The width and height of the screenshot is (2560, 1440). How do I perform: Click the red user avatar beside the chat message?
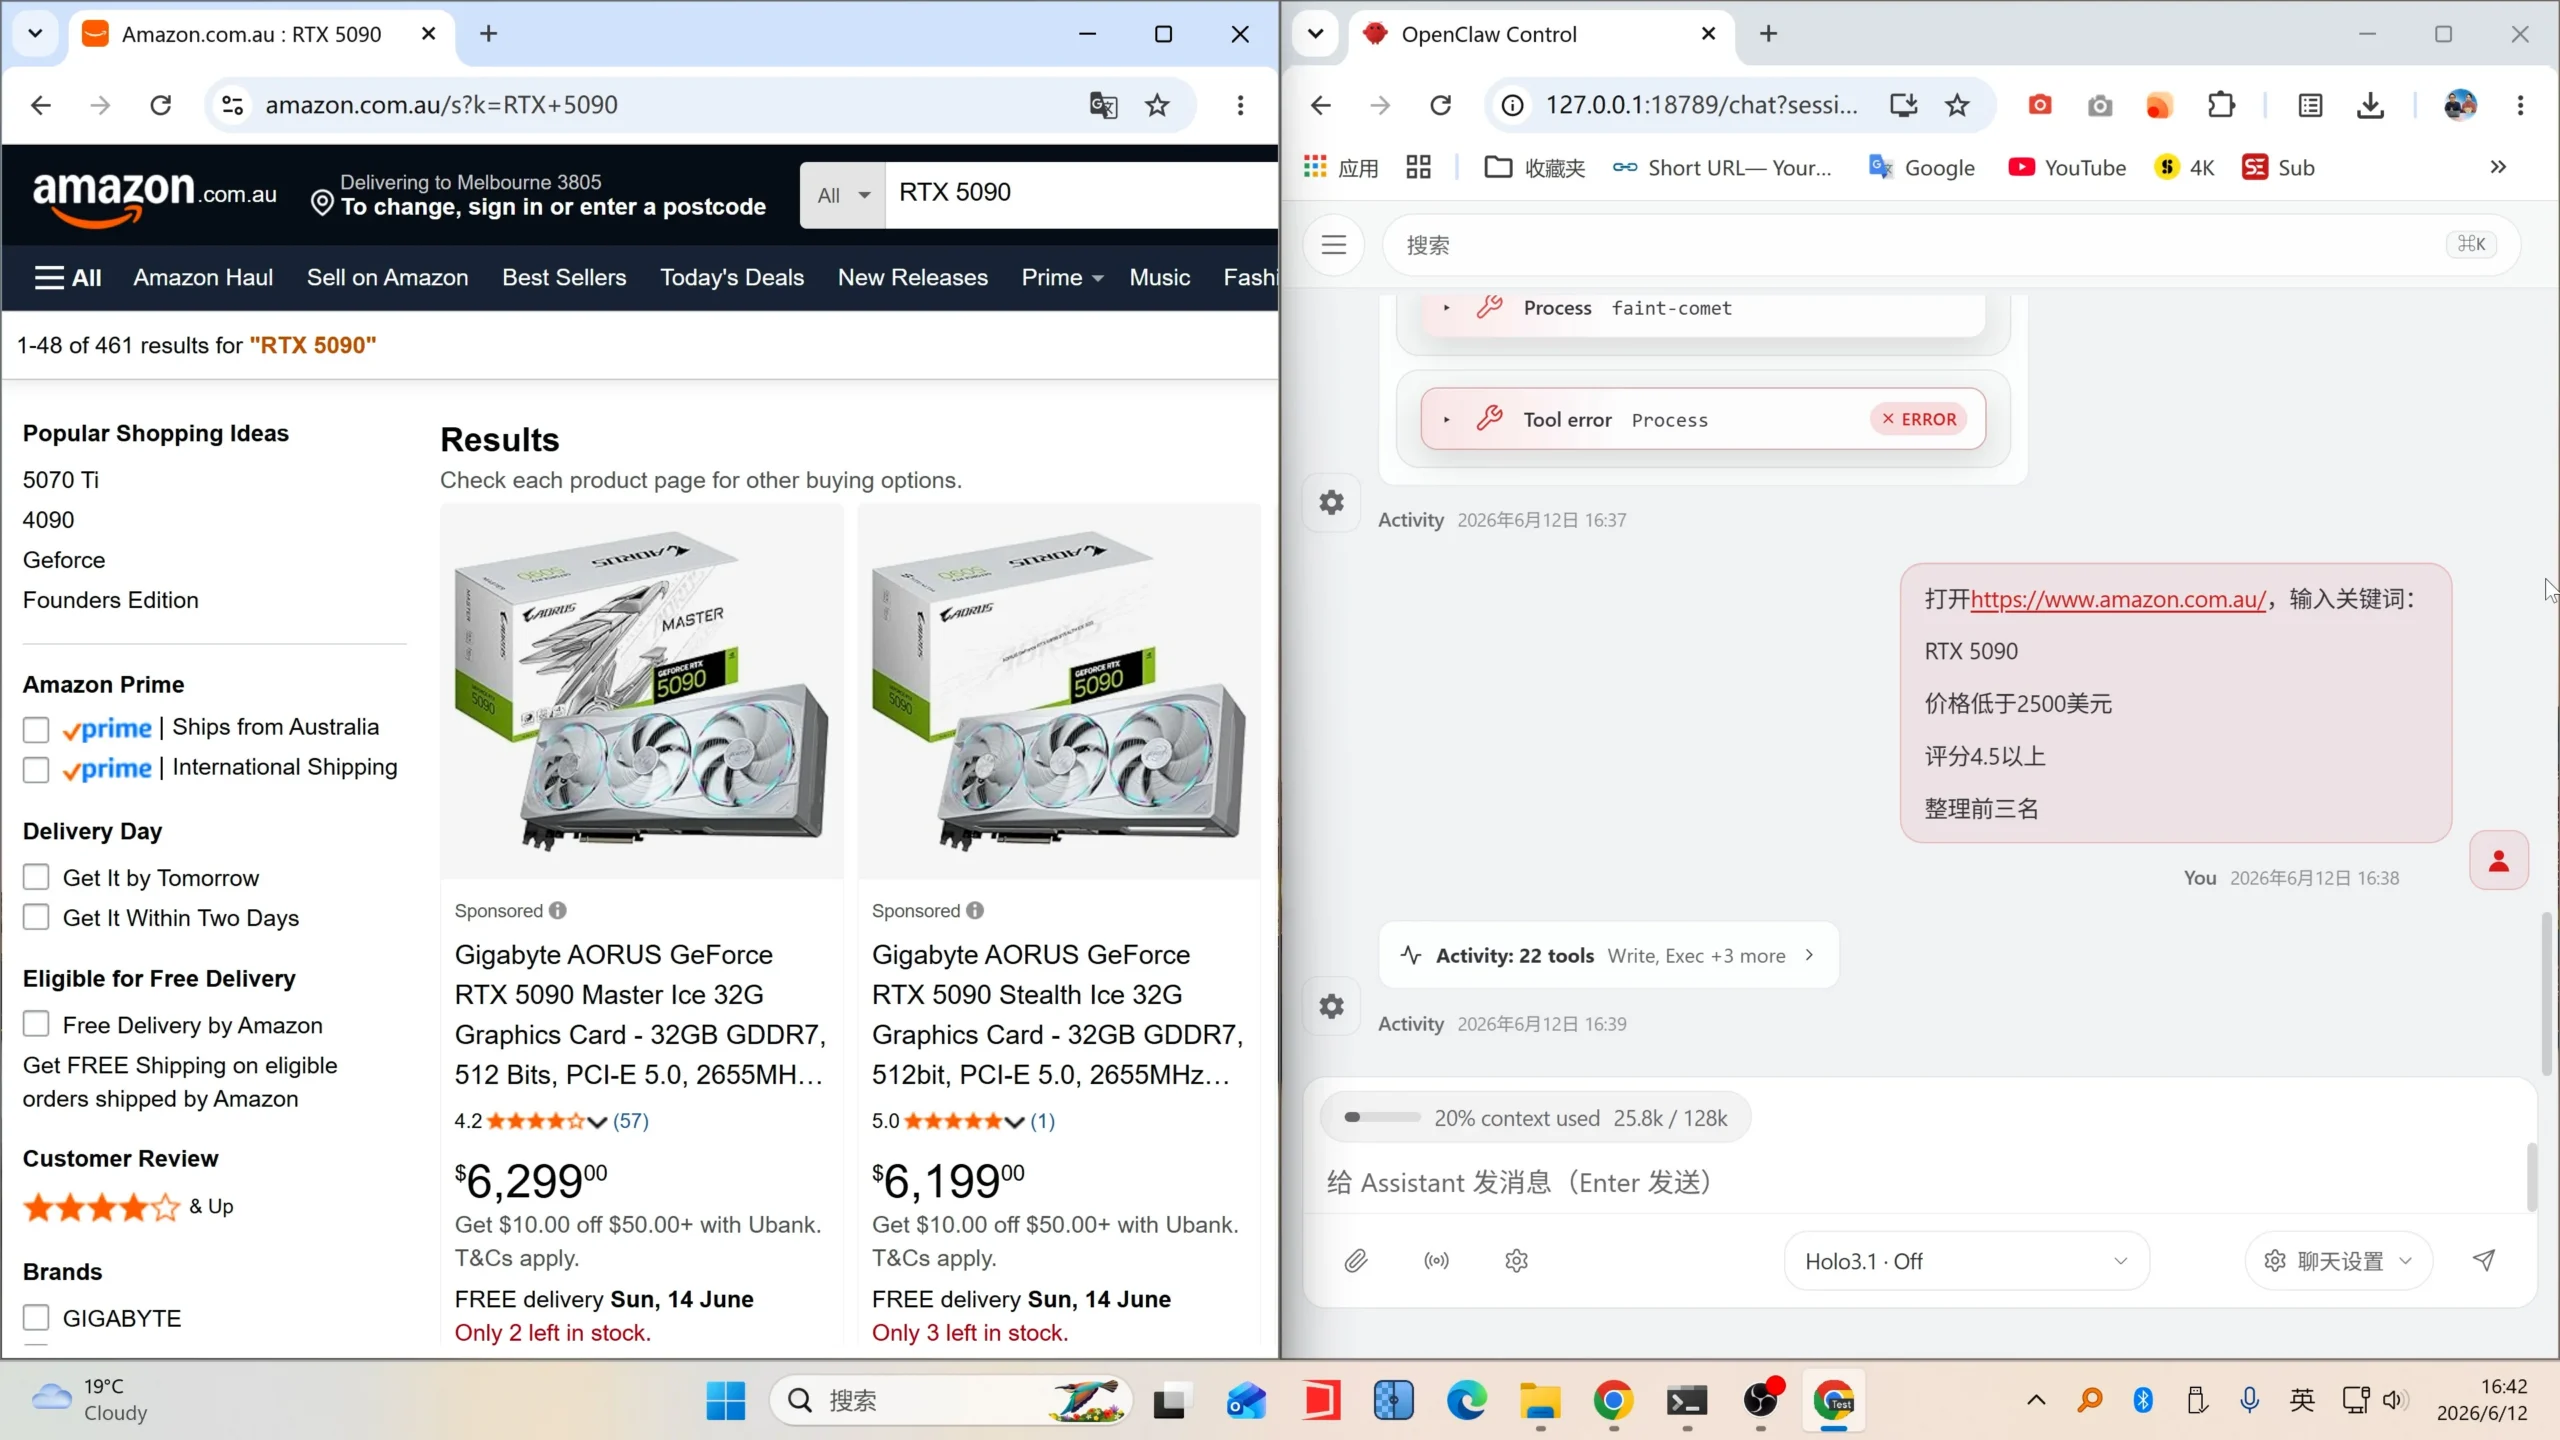[2499, 861]
